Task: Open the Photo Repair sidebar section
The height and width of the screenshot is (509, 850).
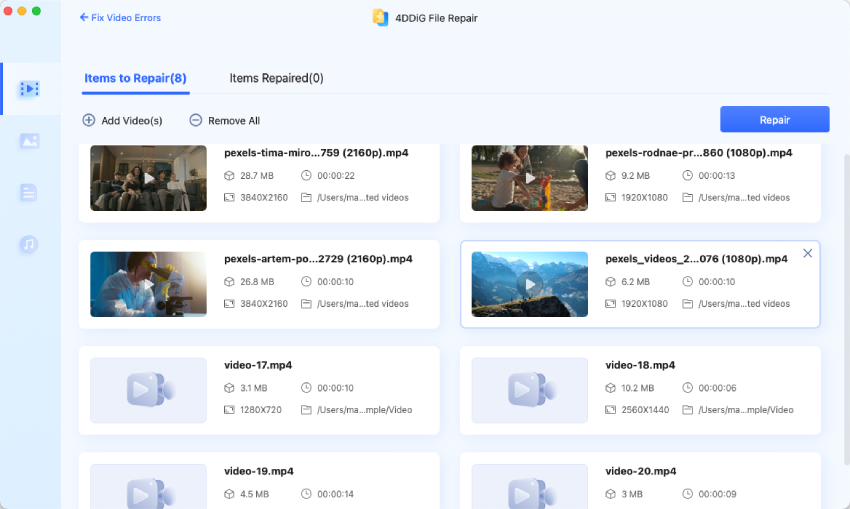Action: tap(29, 141)
